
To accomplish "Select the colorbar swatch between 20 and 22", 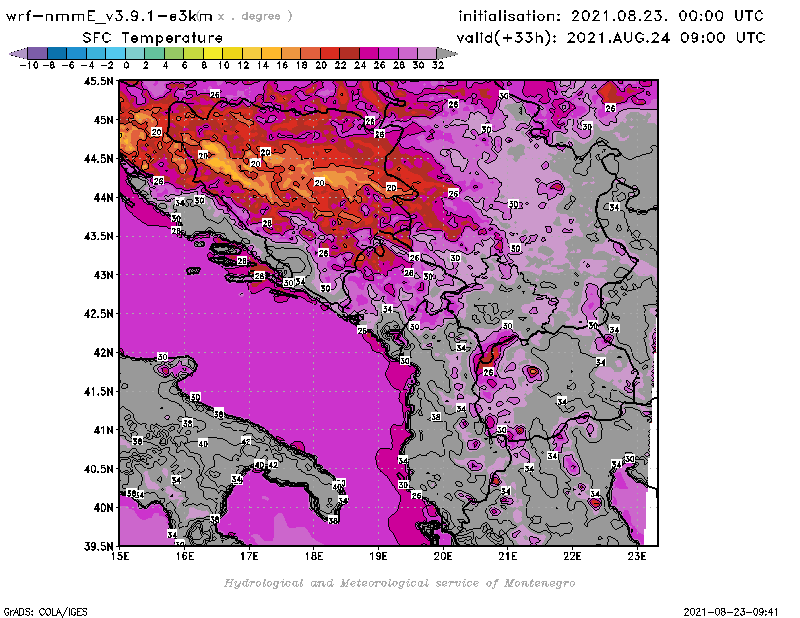I will click(x=330, y=53).
